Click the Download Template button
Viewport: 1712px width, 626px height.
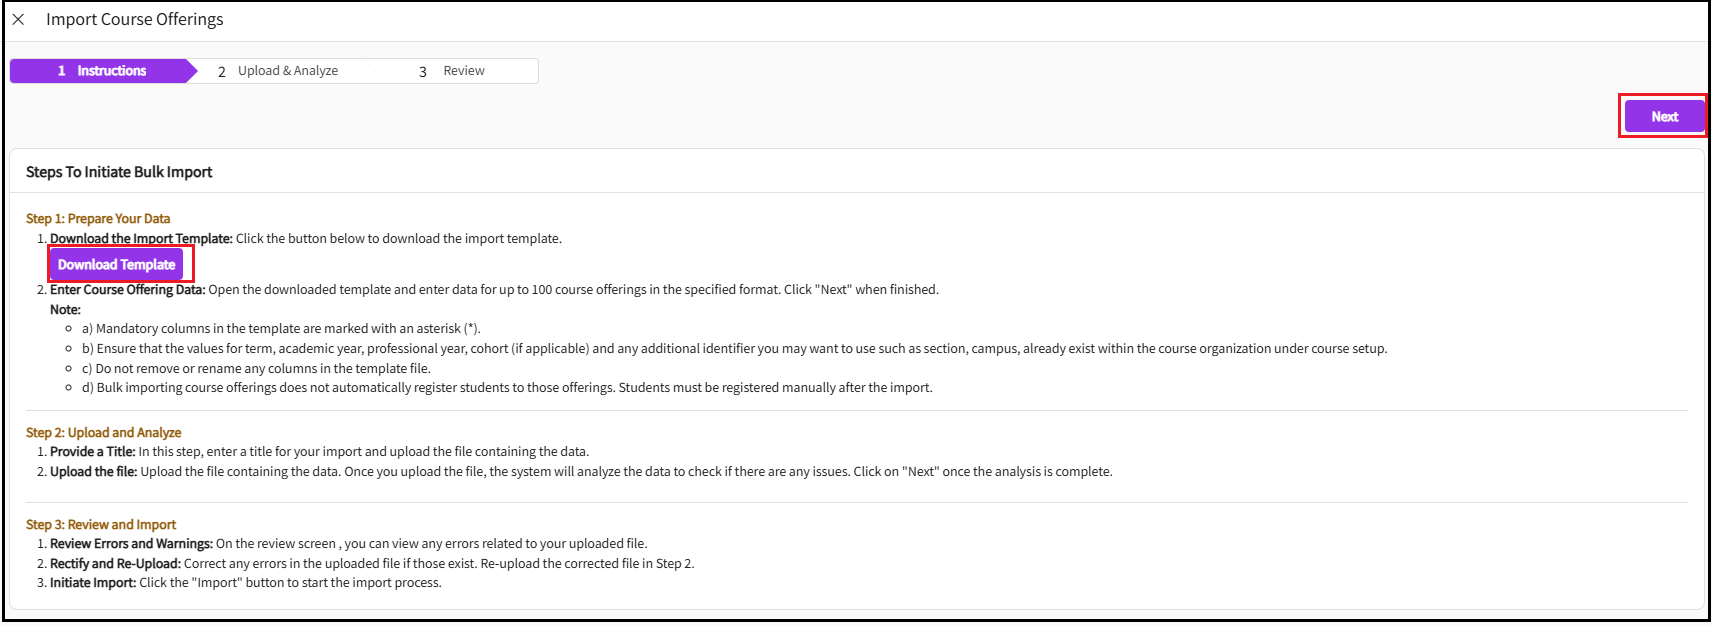point(119,263)
